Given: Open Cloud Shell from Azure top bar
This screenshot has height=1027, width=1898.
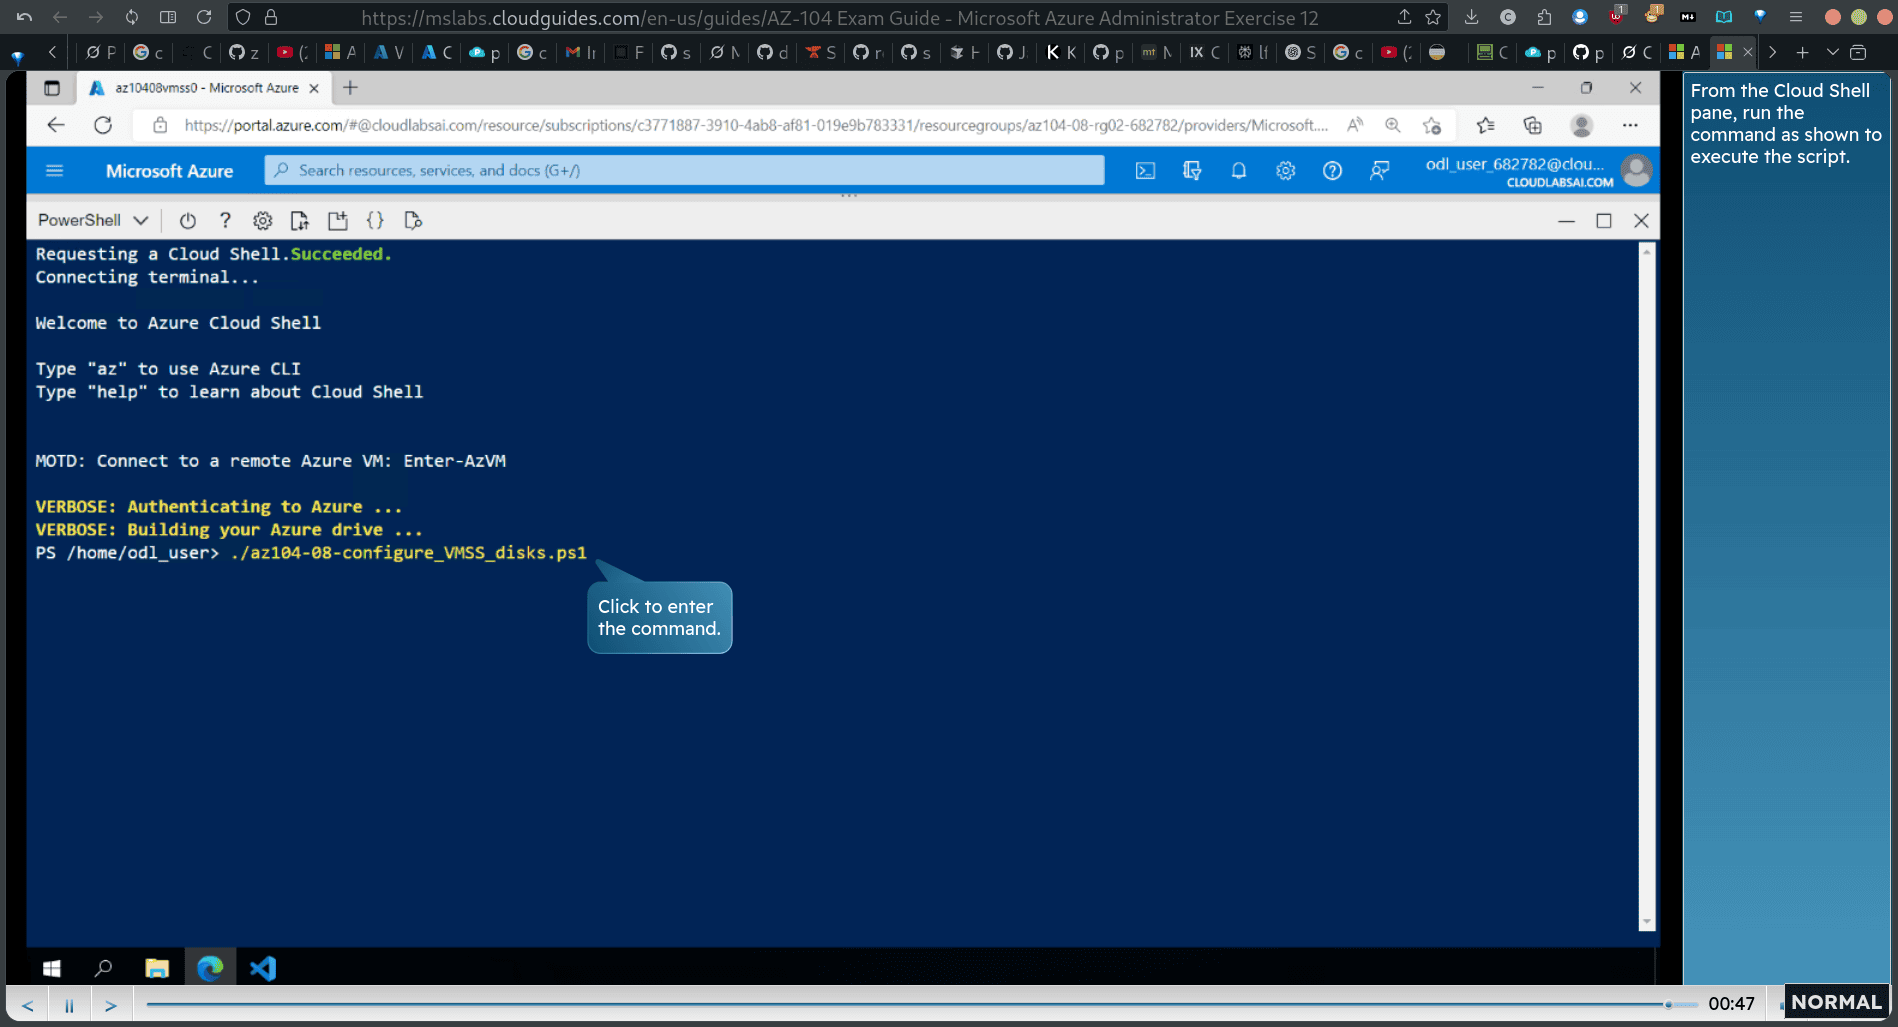Looking at the screenshot, I should click(1145, 171).
